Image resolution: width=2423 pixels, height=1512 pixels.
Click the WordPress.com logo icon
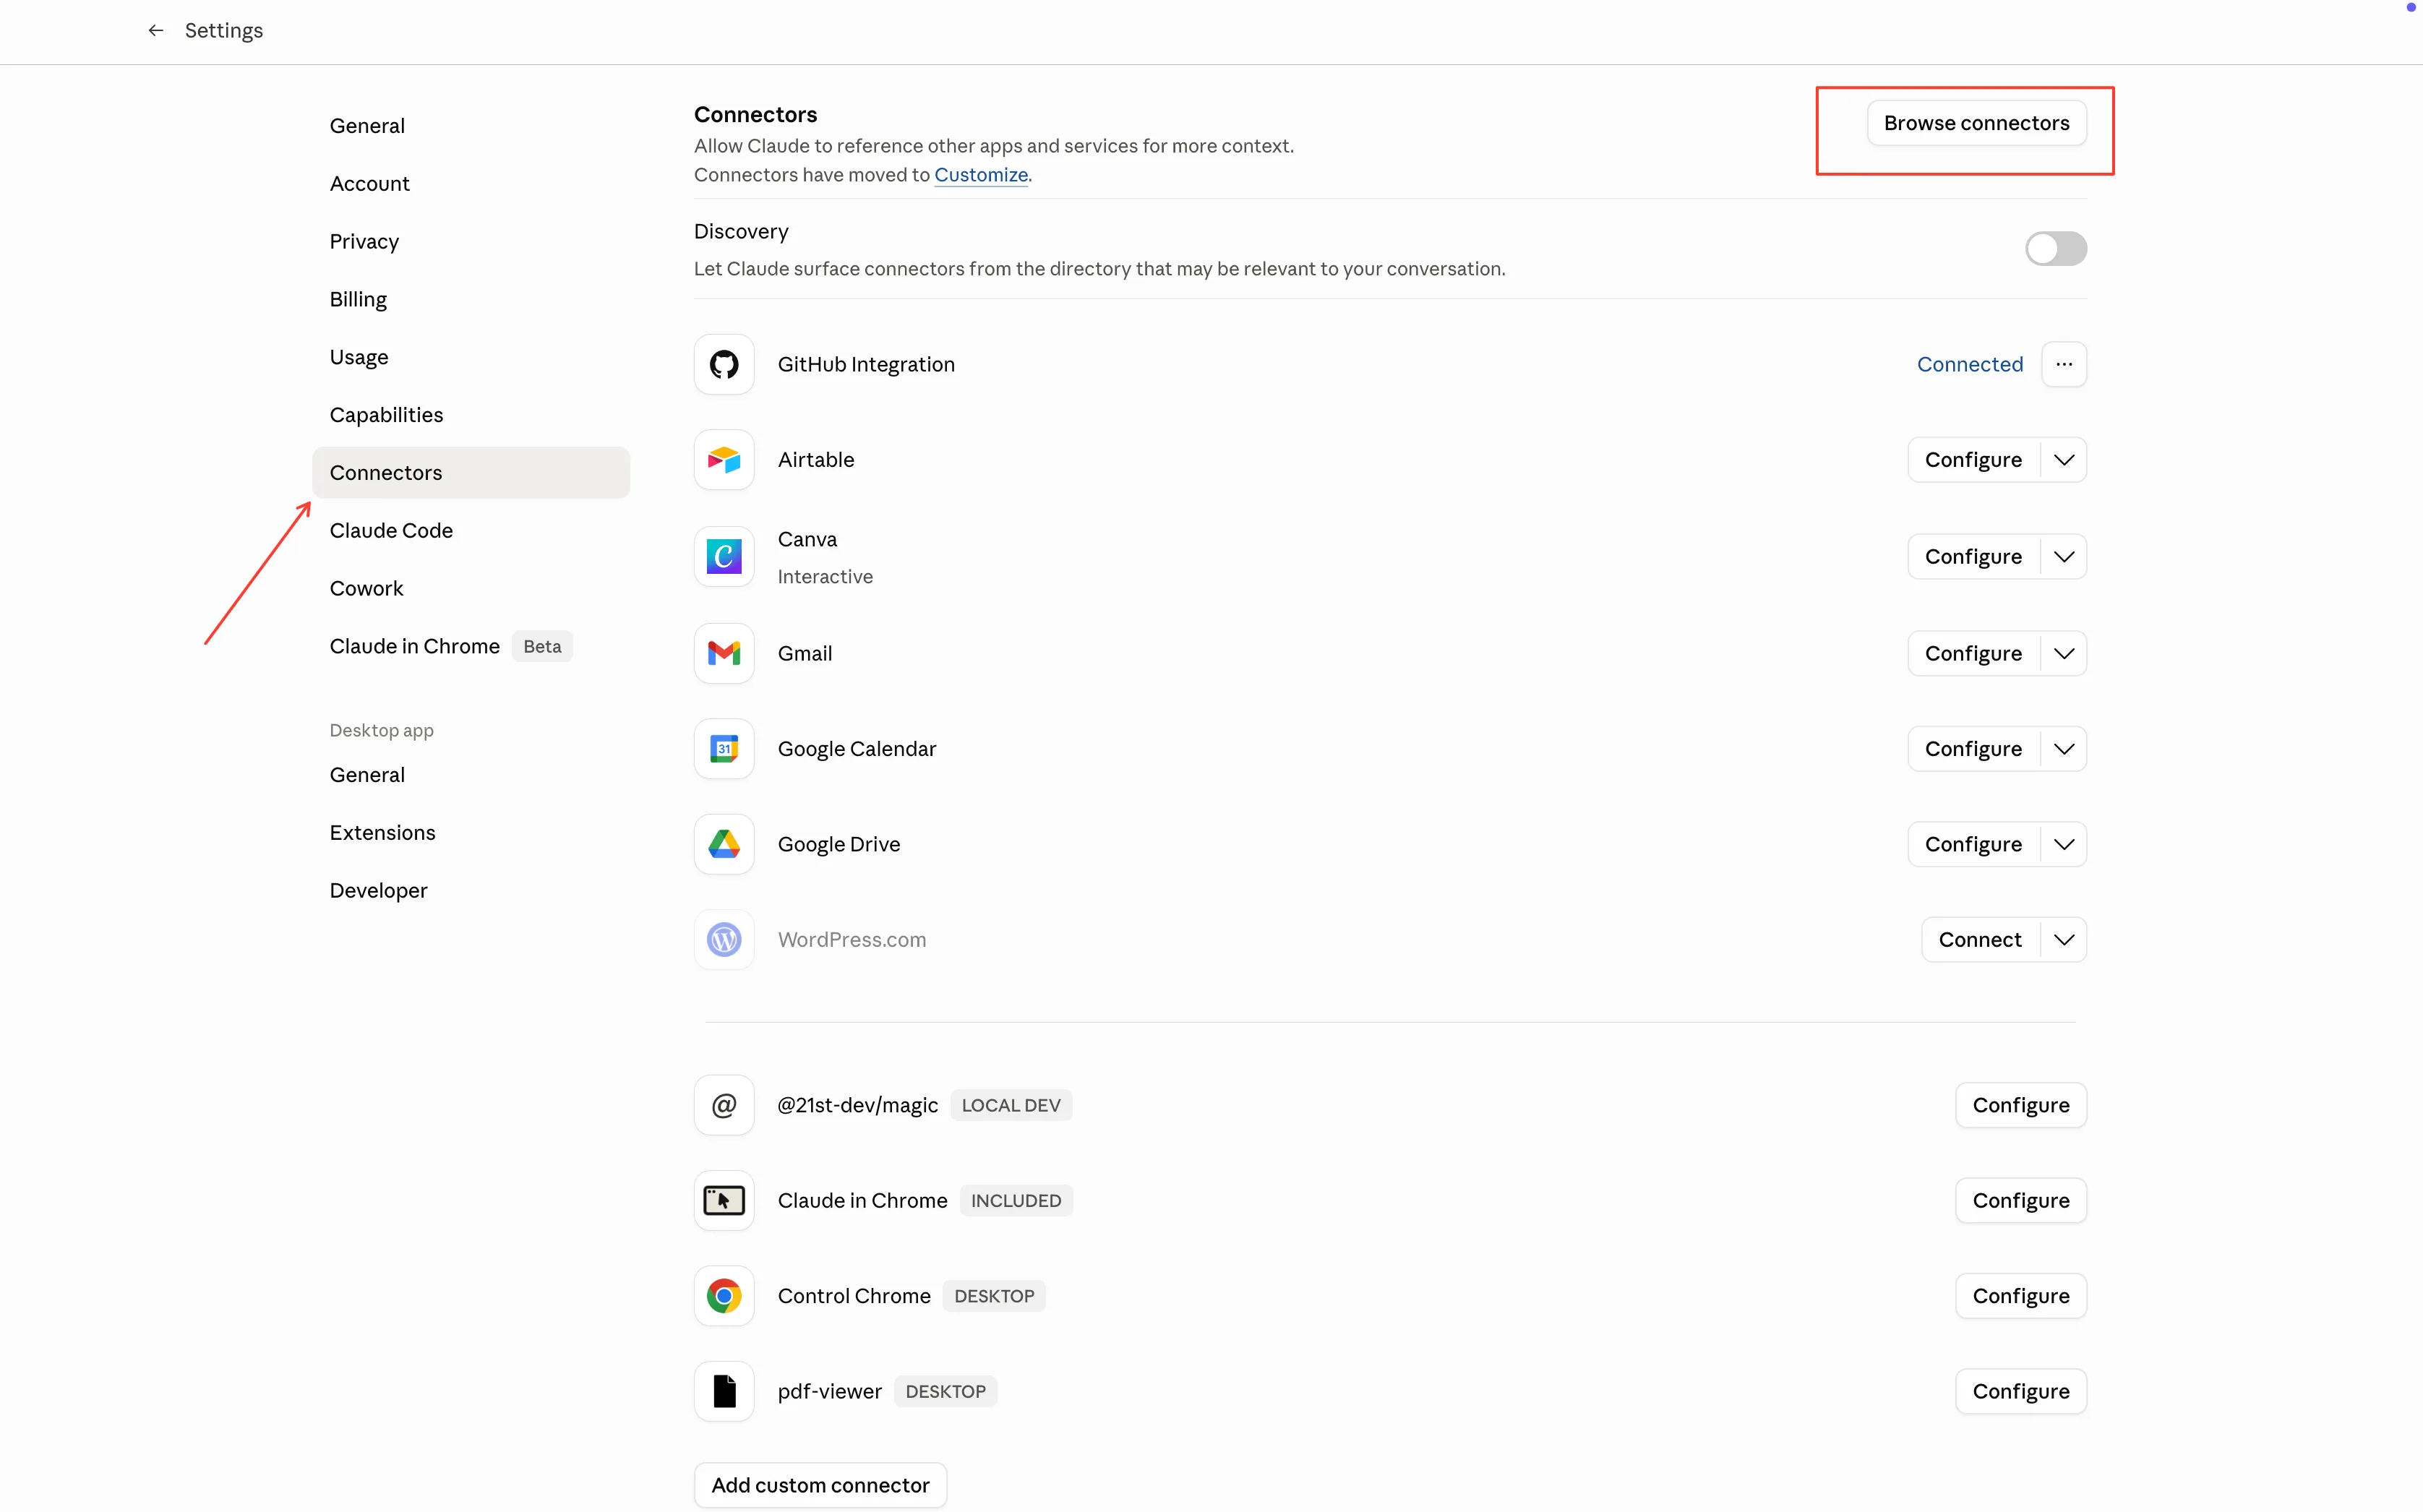coord(724,940)
